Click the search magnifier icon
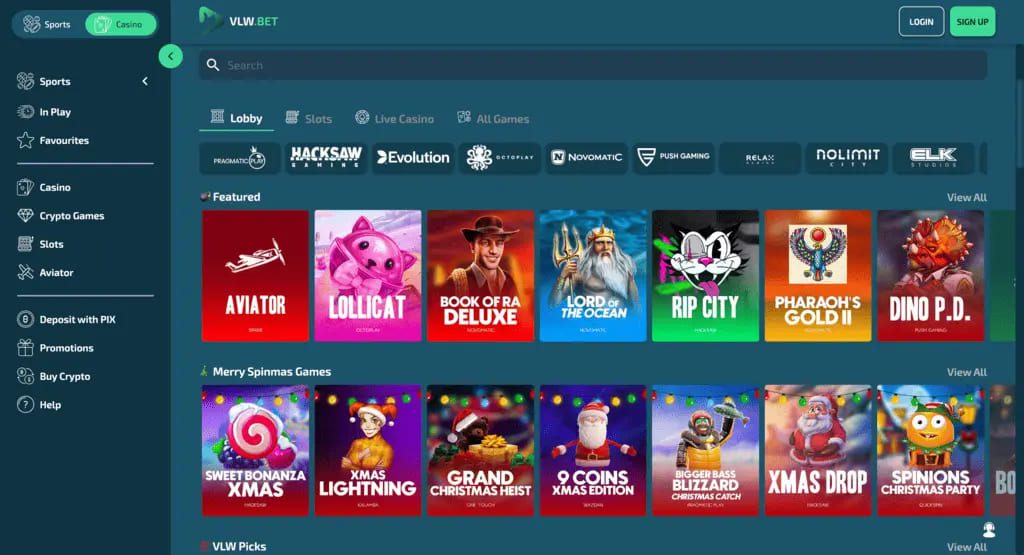1024x555 pixels. point(213,65)
